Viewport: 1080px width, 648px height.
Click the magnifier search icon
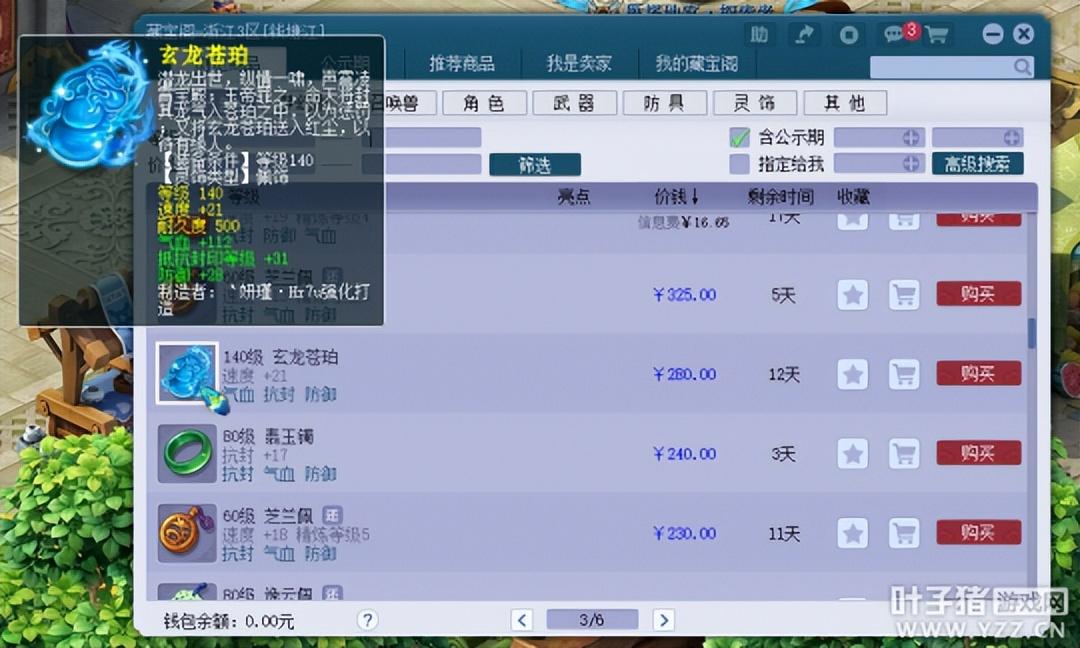(1022, 67)
